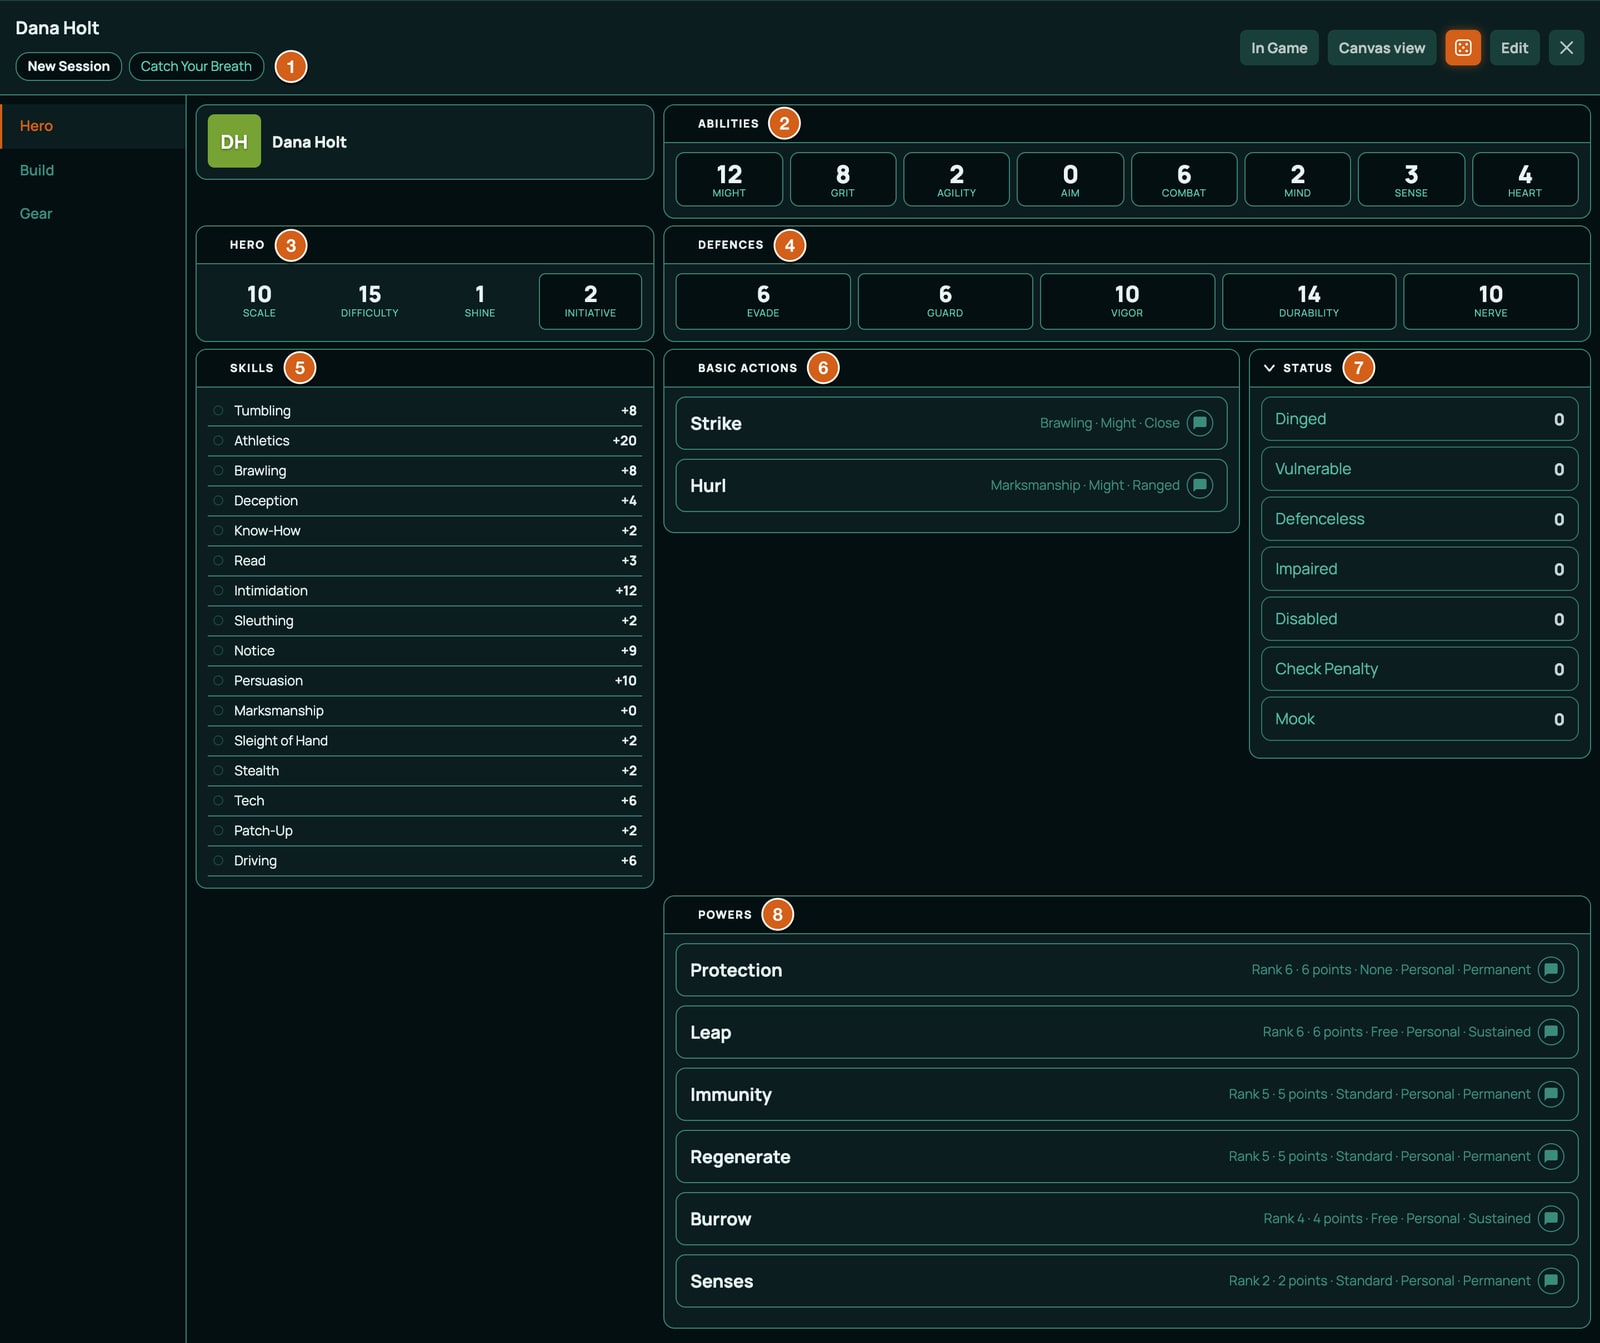Click the Burrow power chat icon
The width and height of the screenshot is (1600, 1343).
tap(1551, 1218)
